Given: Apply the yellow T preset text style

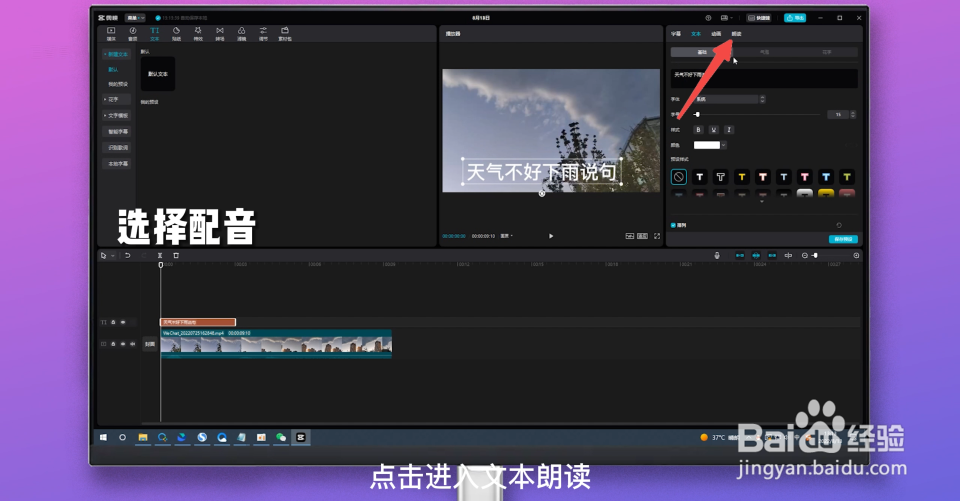Looking at the screenshot, I should click(x=741, y=177).
